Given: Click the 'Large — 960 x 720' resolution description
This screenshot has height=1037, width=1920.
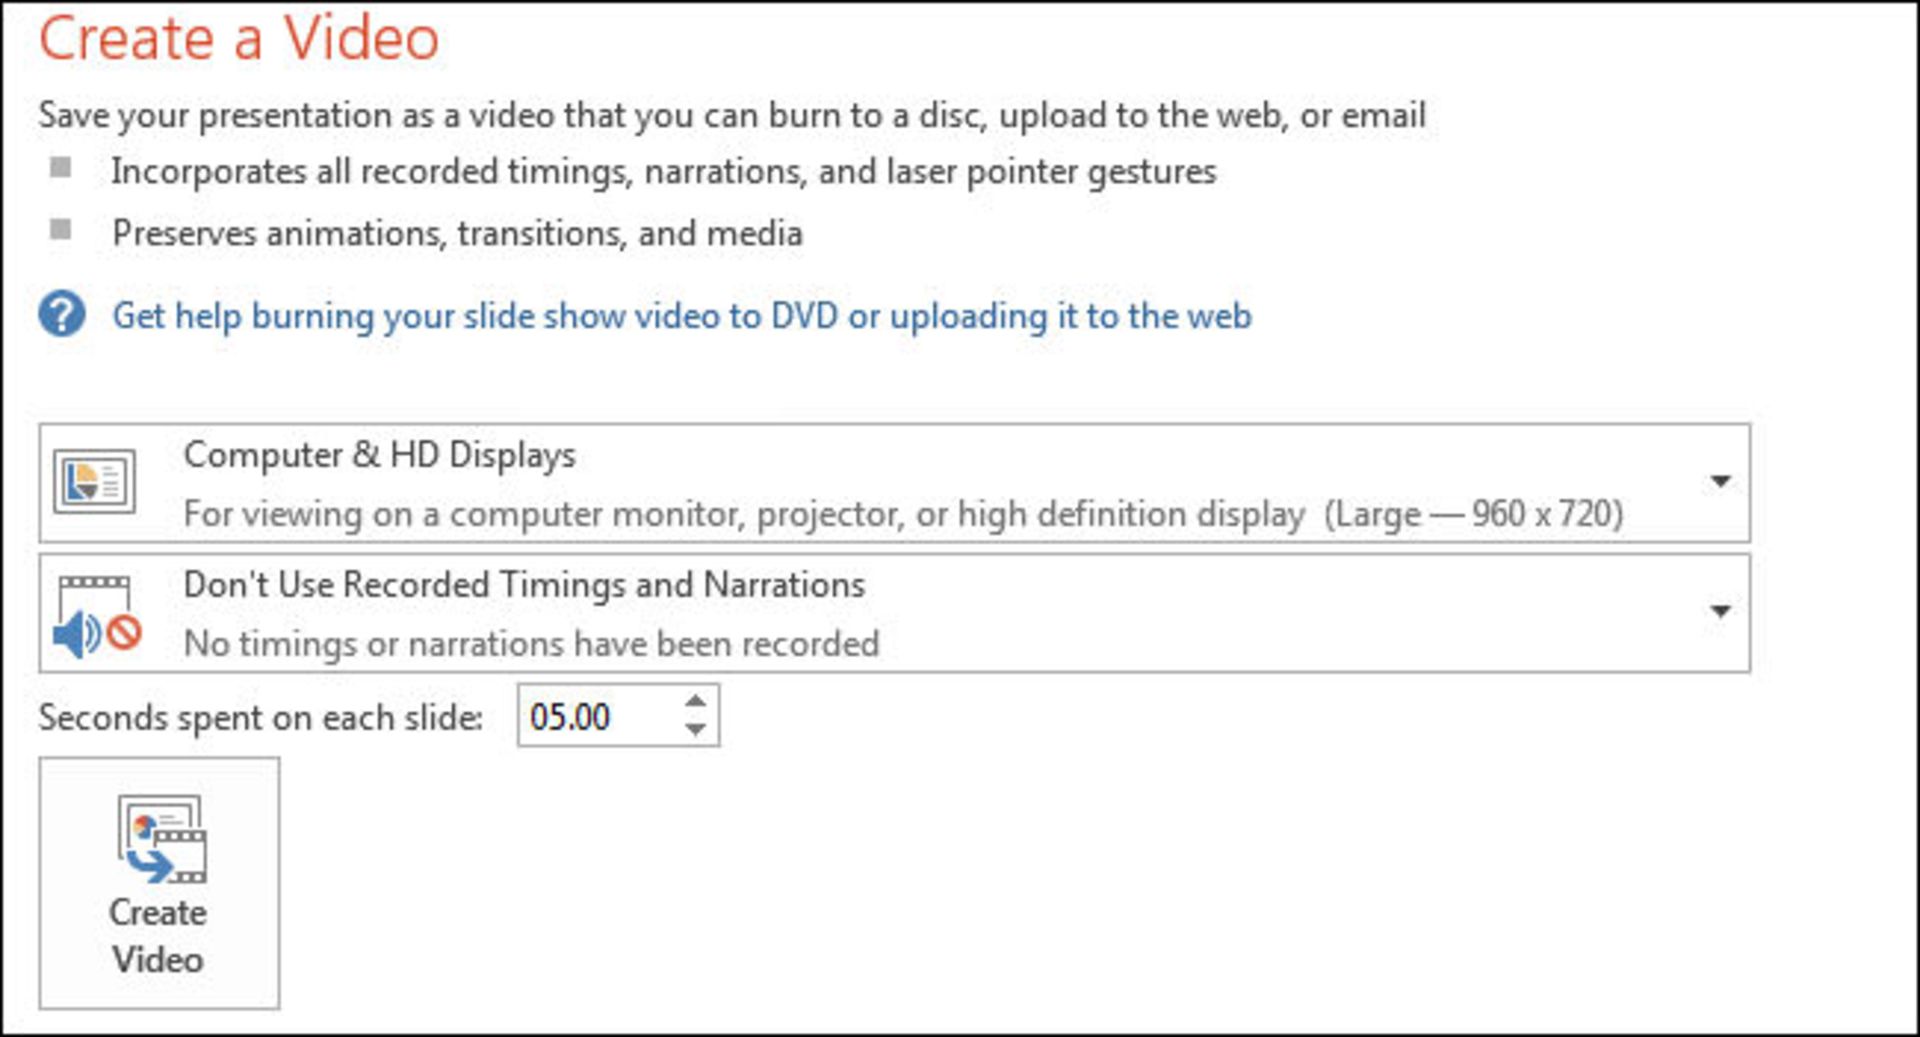Looking at the screenshot, I should [x=1473, y=514].
